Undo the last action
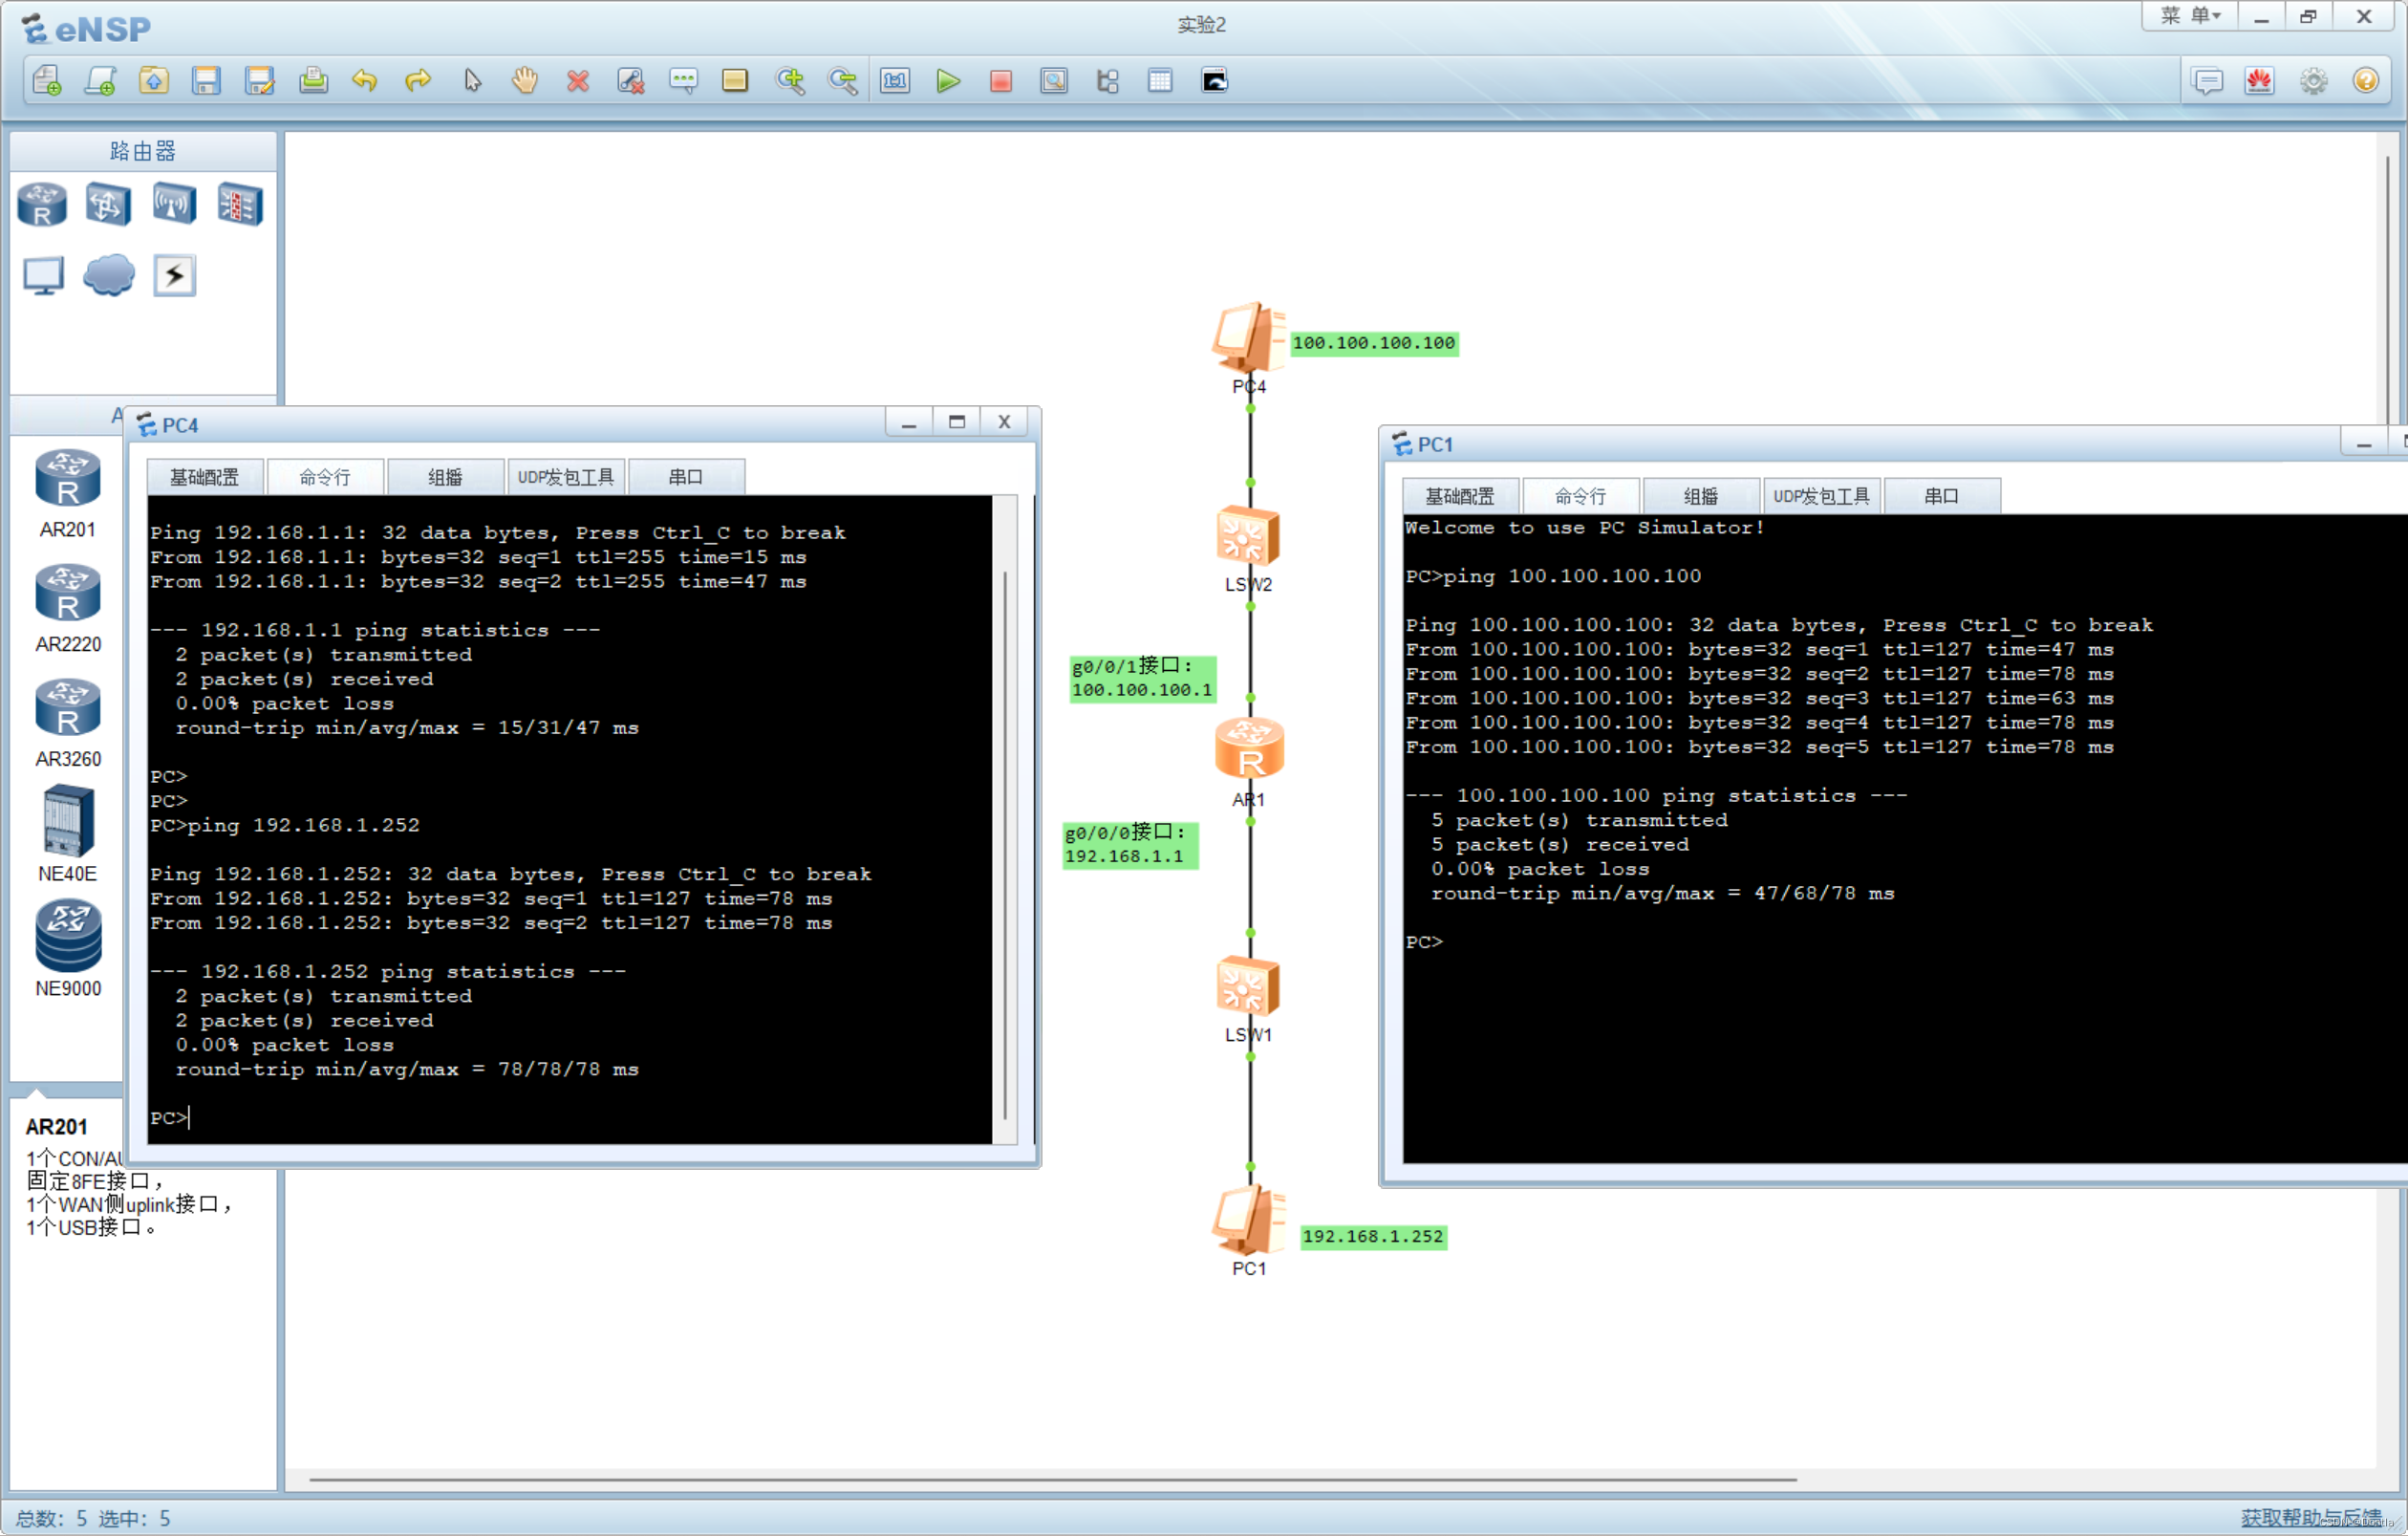This screenshot has width=2408, height=1536. pos(365,81)
